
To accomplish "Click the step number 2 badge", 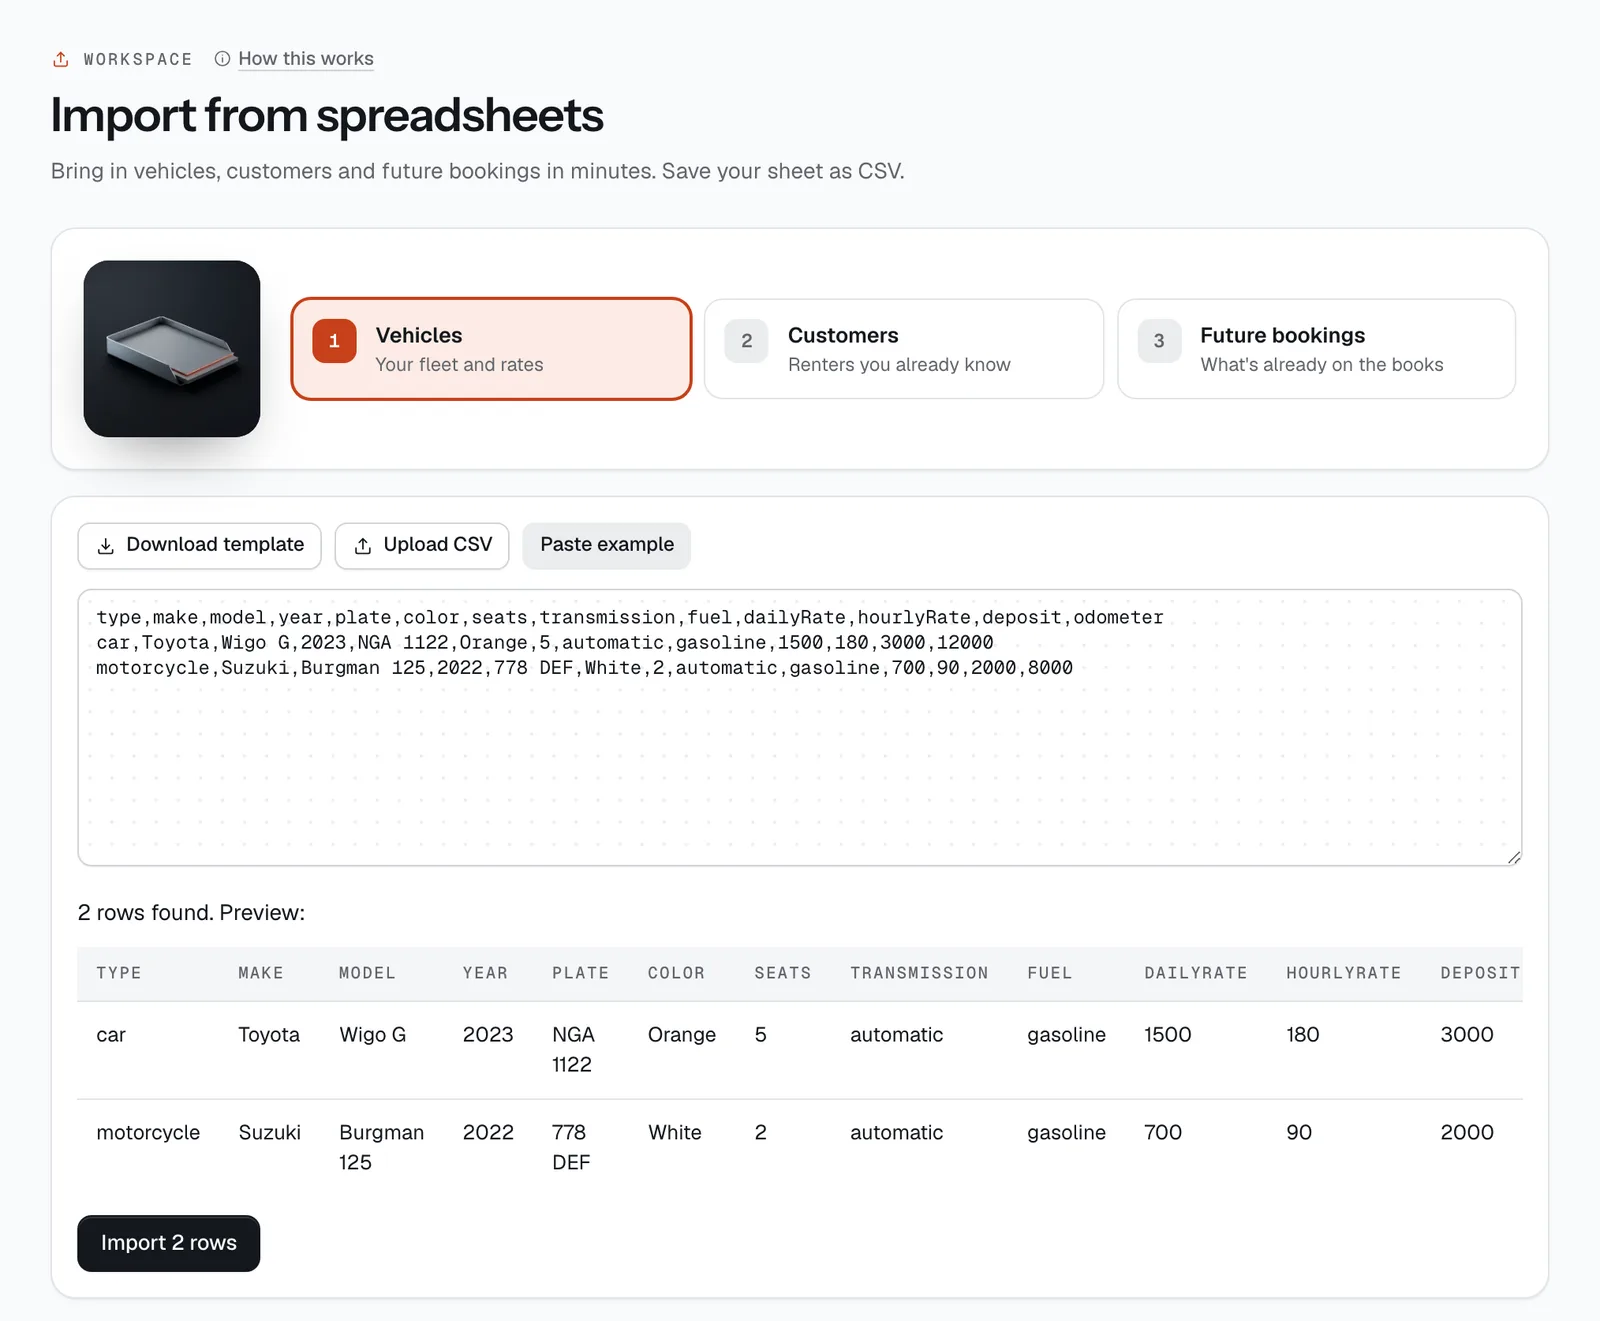I will point(747,341).
